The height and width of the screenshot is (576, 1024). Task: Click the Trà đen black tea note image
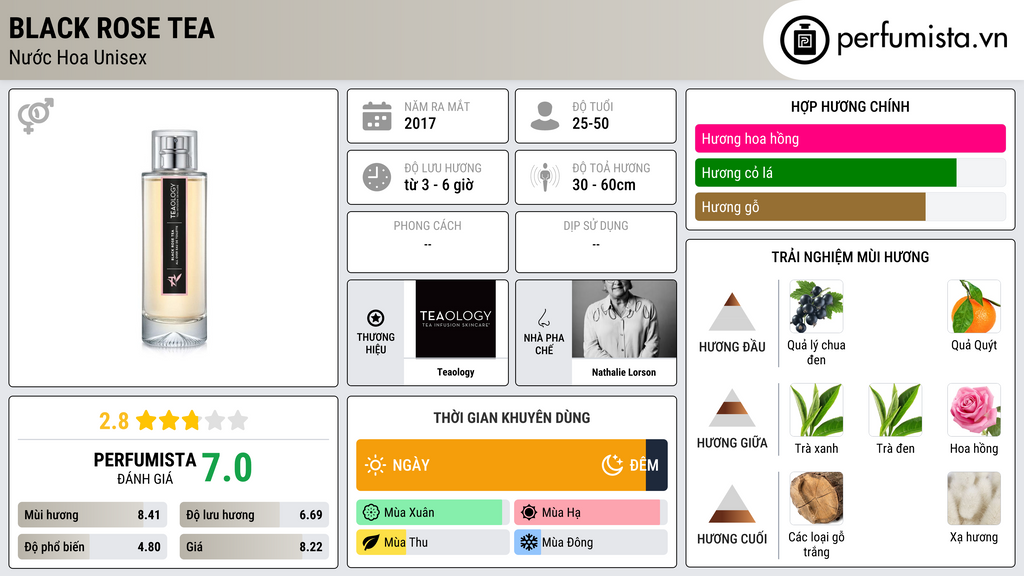[x=895, y=409]
